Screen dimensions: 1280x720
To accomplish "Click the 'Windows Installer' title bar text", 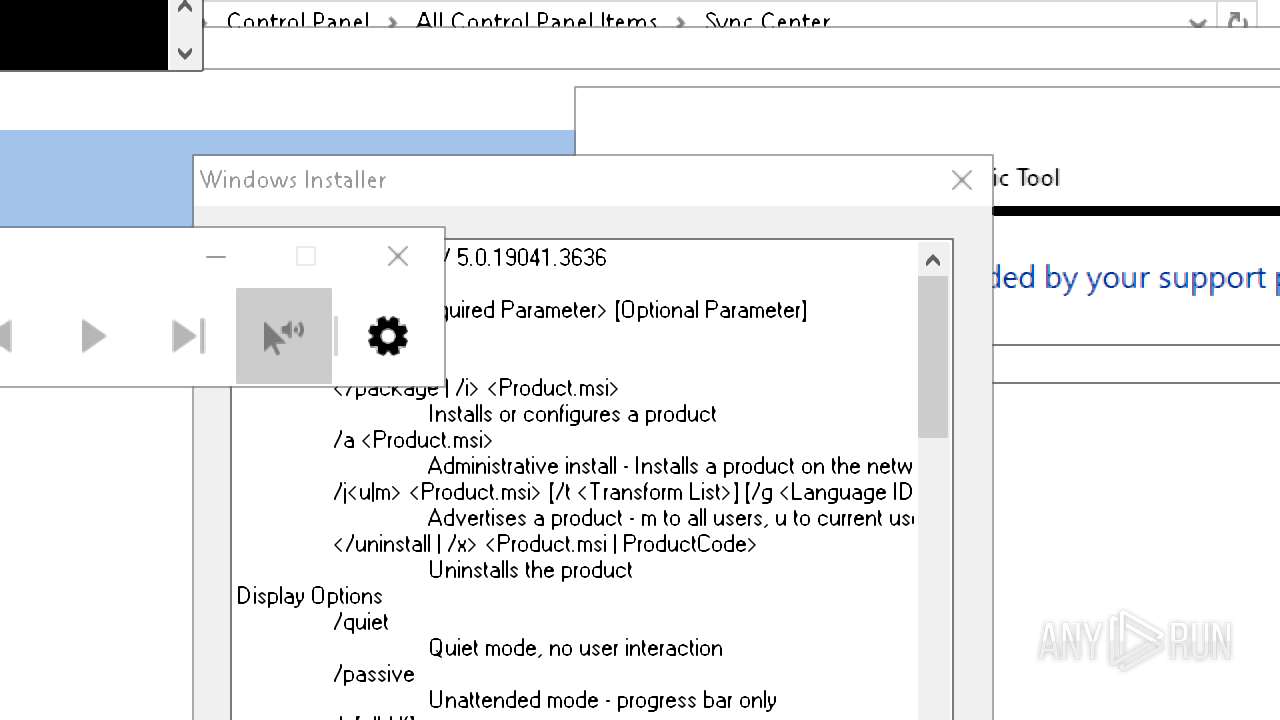I will click(x=293, y=180).
